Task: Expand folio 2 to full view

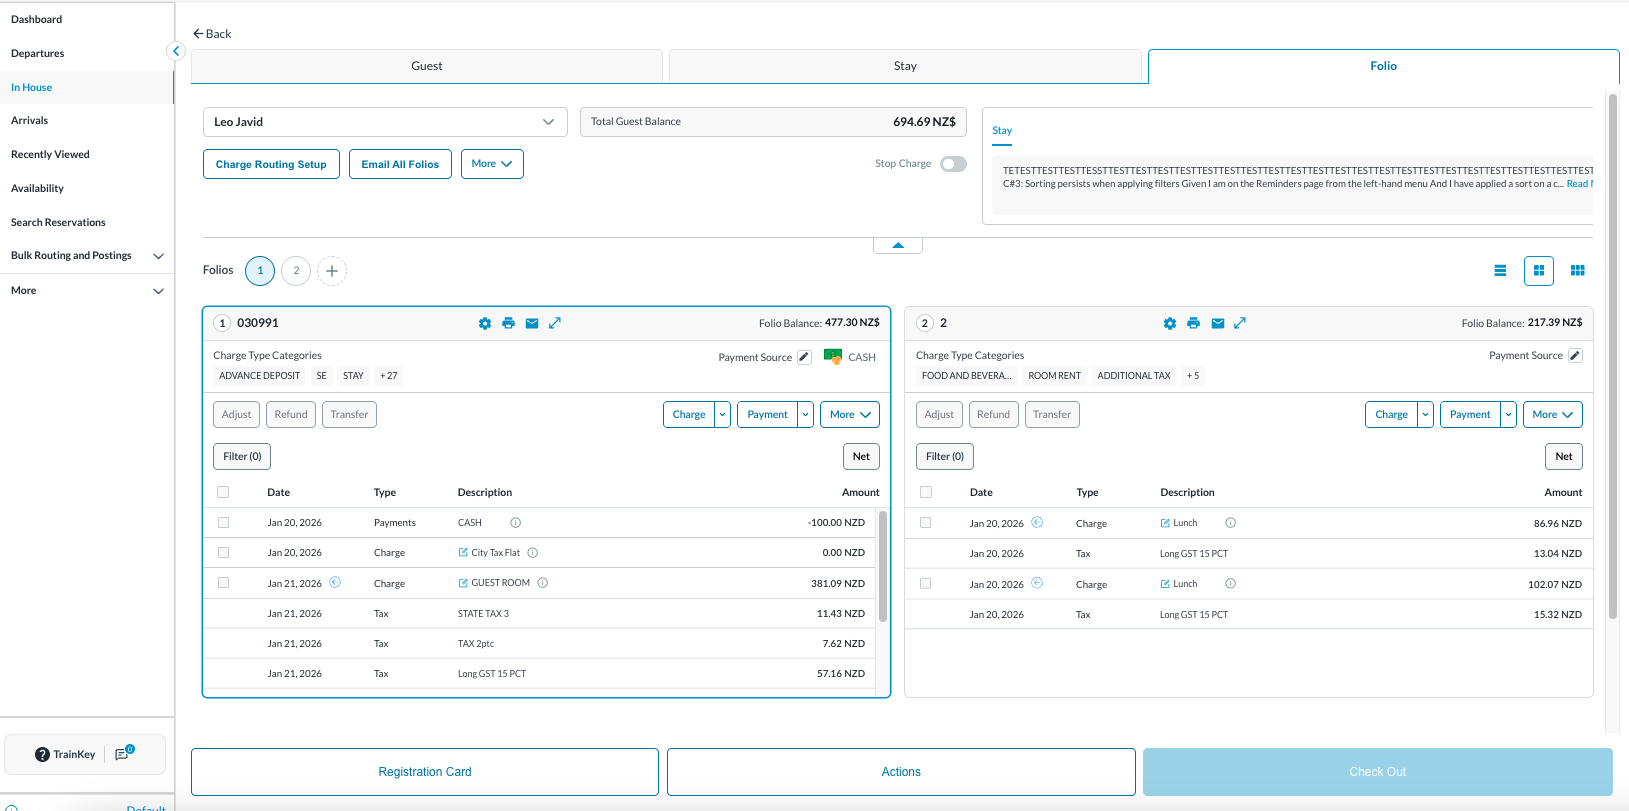Action: tap(1240, 323)
